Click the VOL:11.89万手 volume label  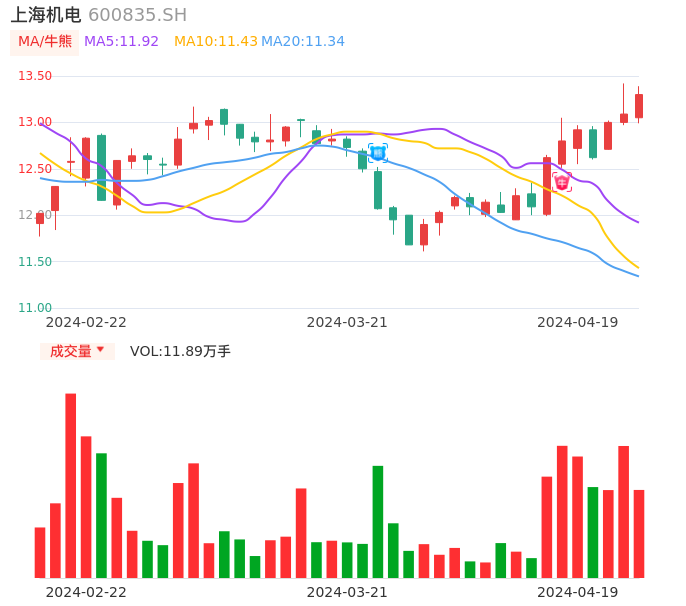(x=180, y=351)
